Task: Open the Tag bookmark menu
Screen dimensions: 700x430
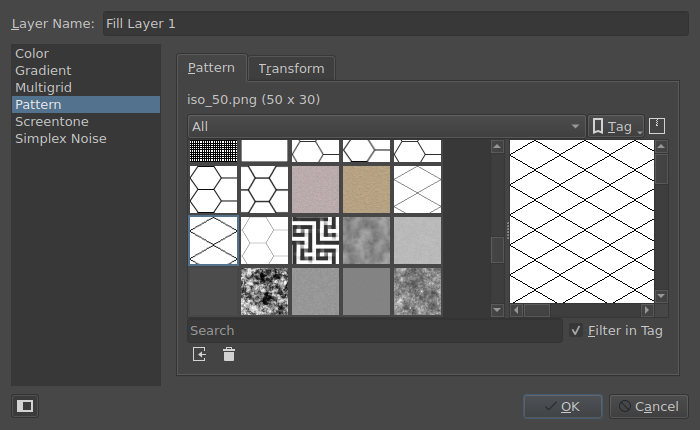Action: (x=616, y=126)
